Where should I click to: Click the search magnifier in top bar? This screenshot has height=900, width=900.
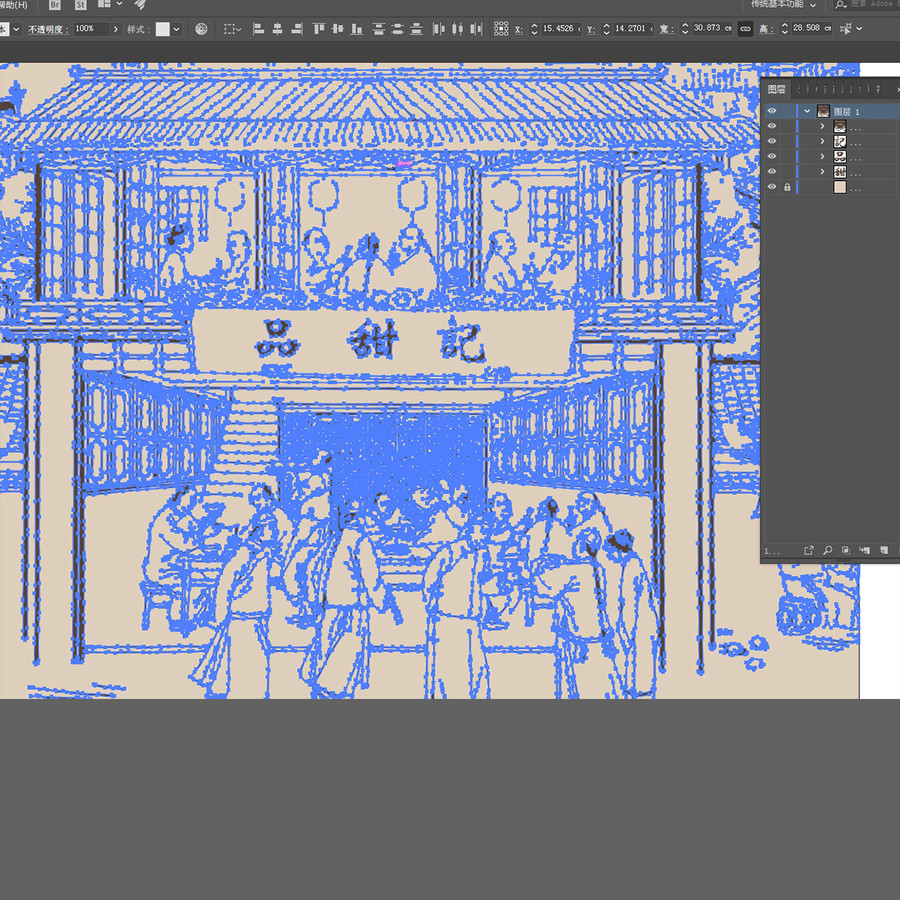(x=841, y=5)
